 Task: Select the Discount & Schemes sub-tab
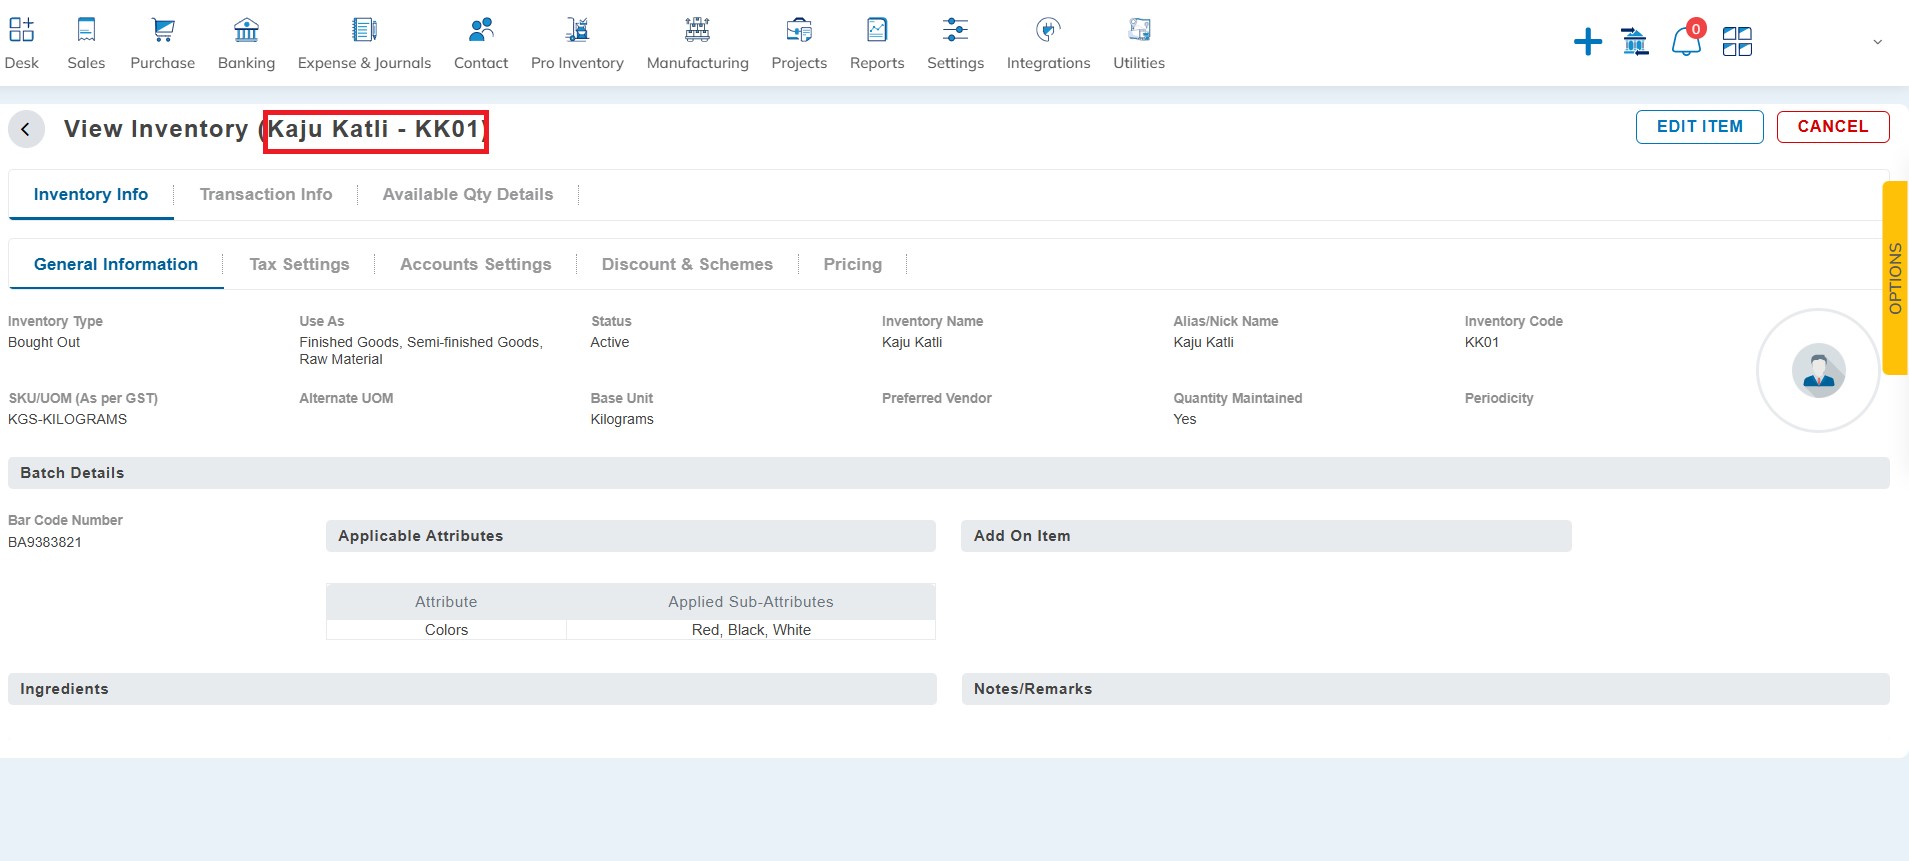[687, 265]
